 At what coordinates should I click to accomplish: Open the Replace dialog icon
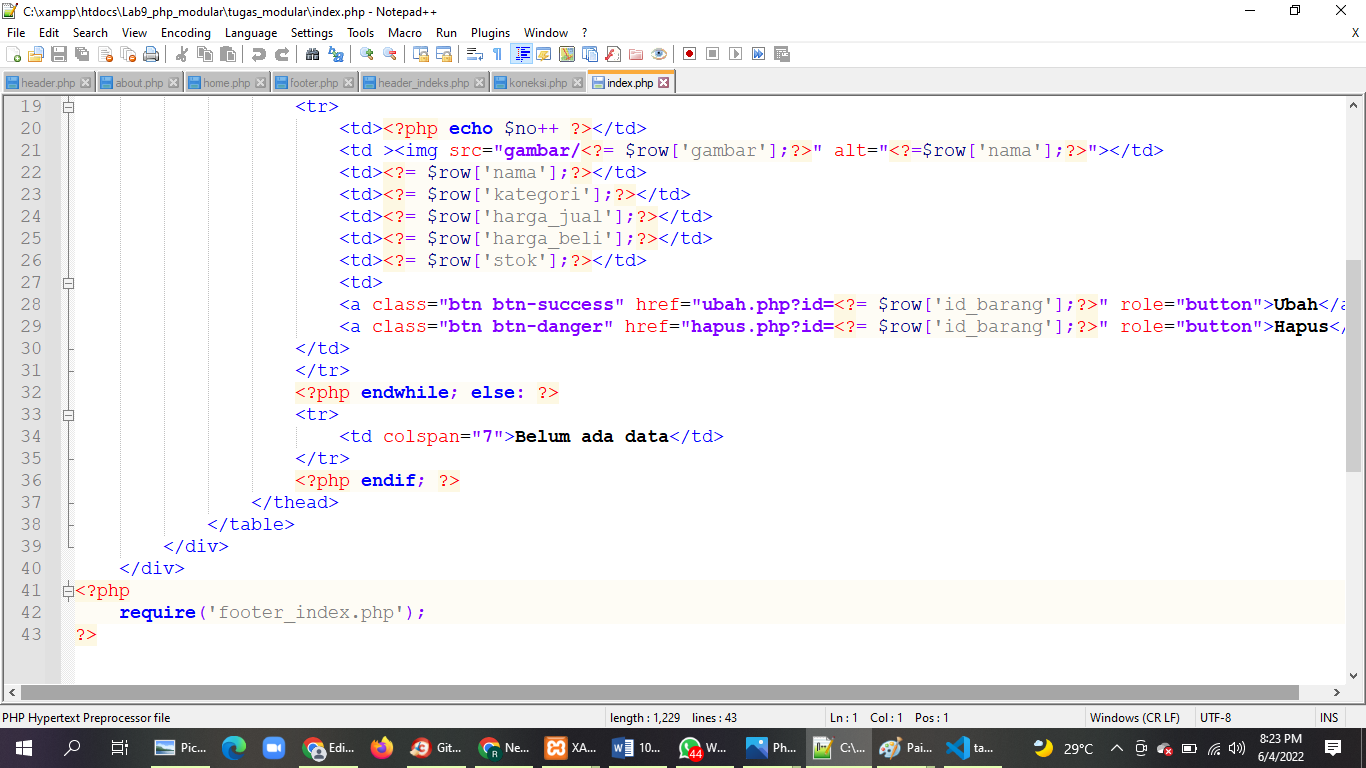coord(336,54)
